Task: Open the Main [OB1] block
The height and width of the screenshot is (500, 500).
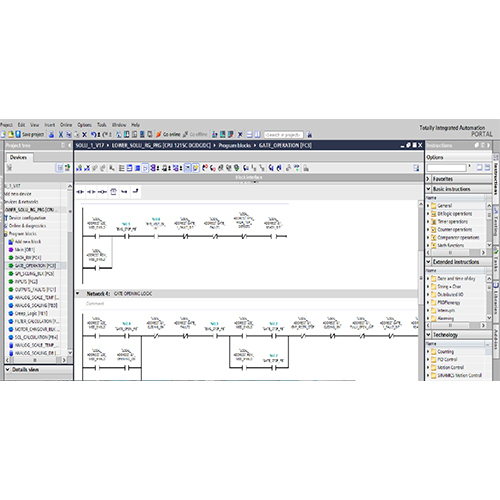Action: click(x=25, y=250)
